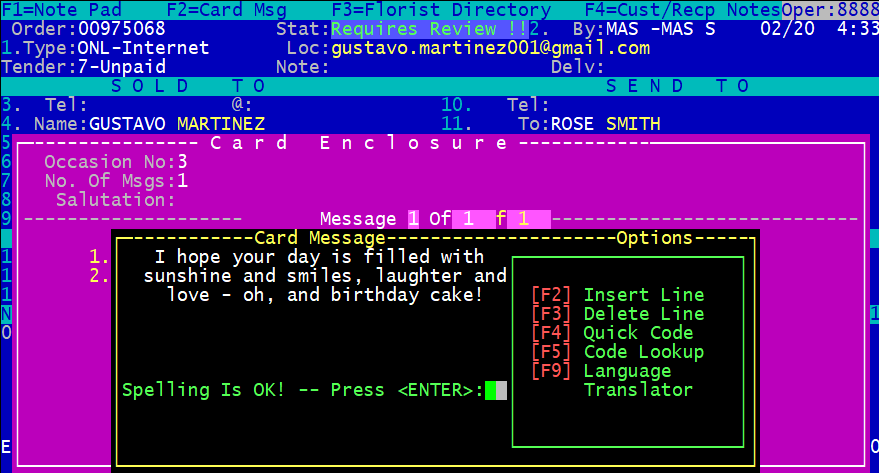This screenshot has width=879, height=473.
Task: Click the green cursor after Press ENTER
Action: (496, 390)
